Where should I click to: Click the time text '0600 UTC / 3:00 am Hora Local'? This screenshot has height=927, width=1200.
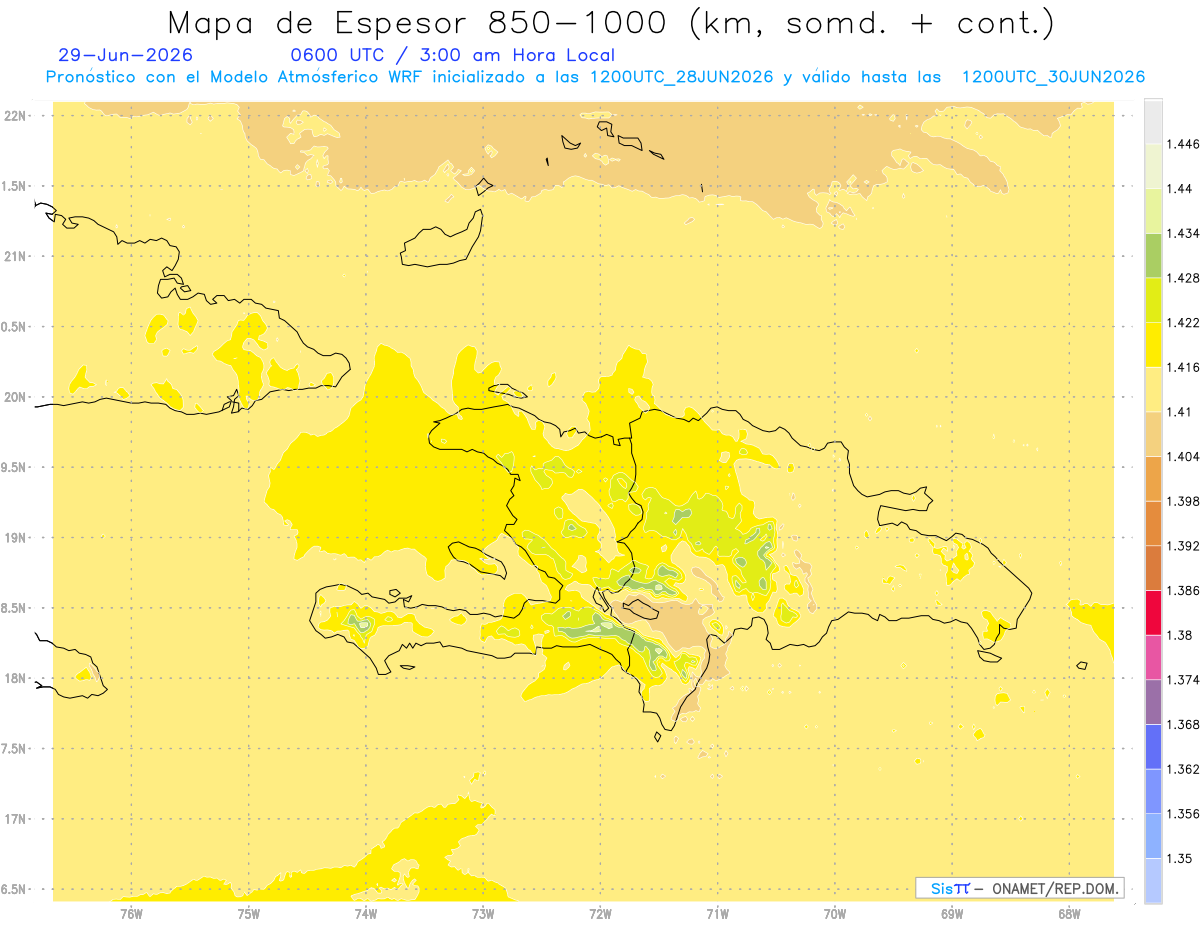point(453,55)
